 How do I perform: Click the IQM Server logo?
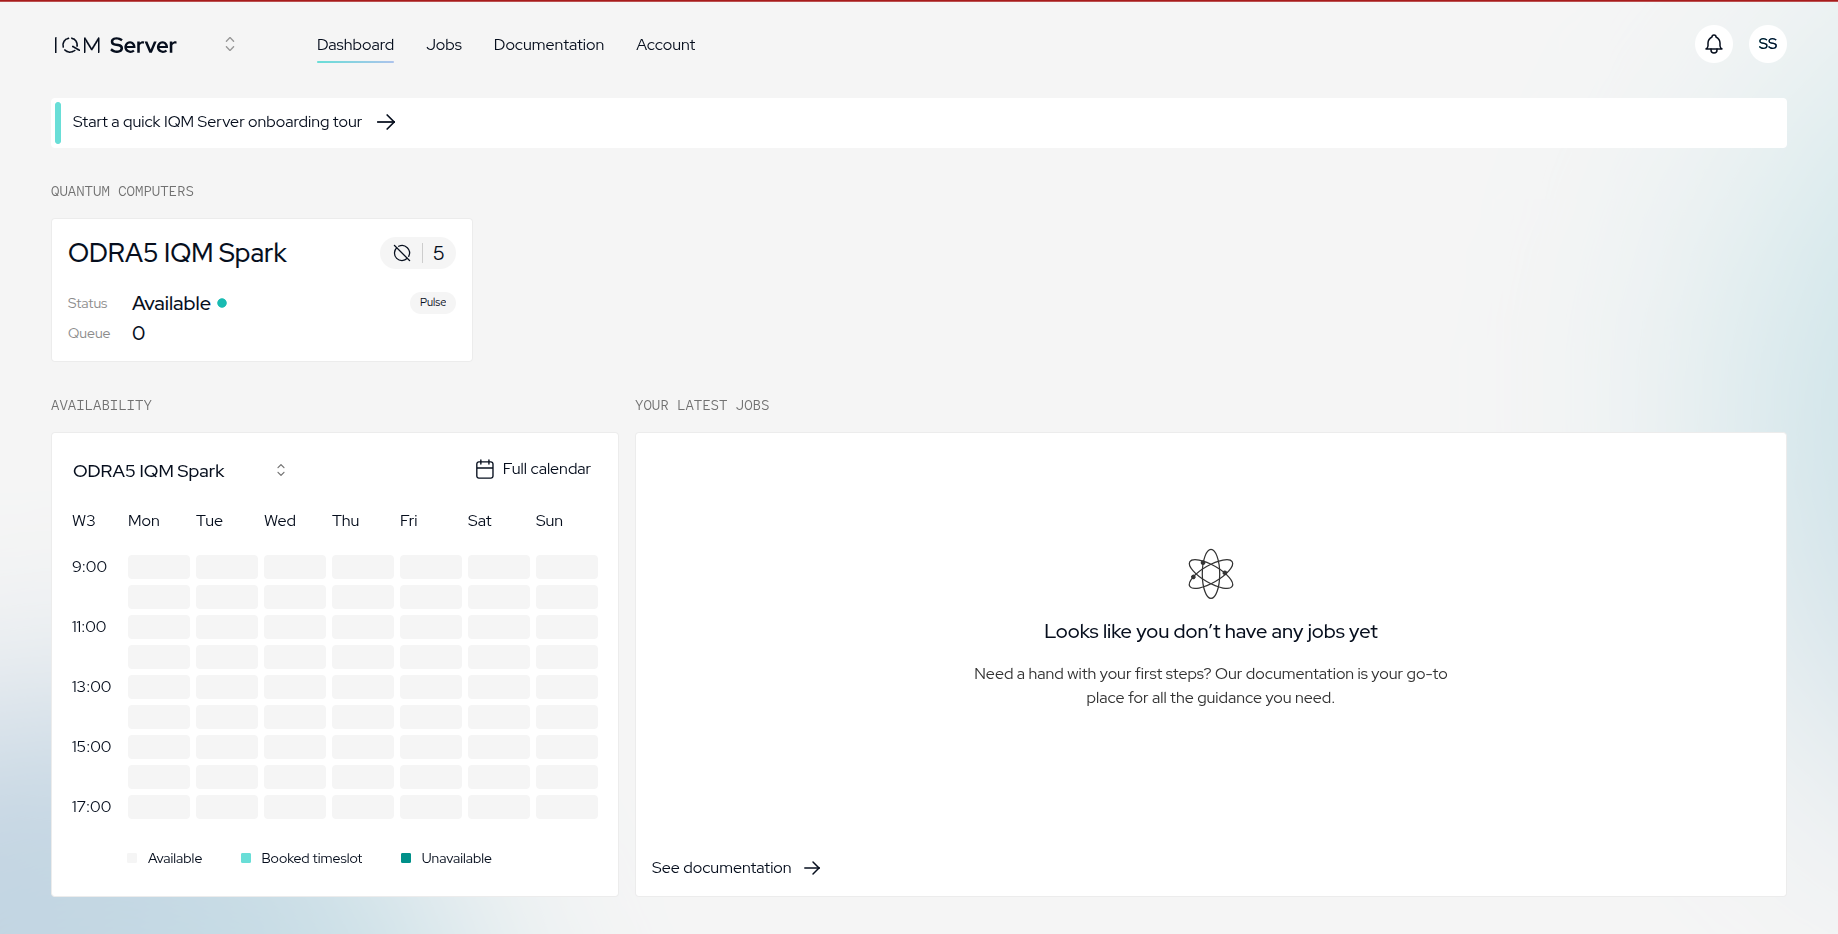[114, 44]
